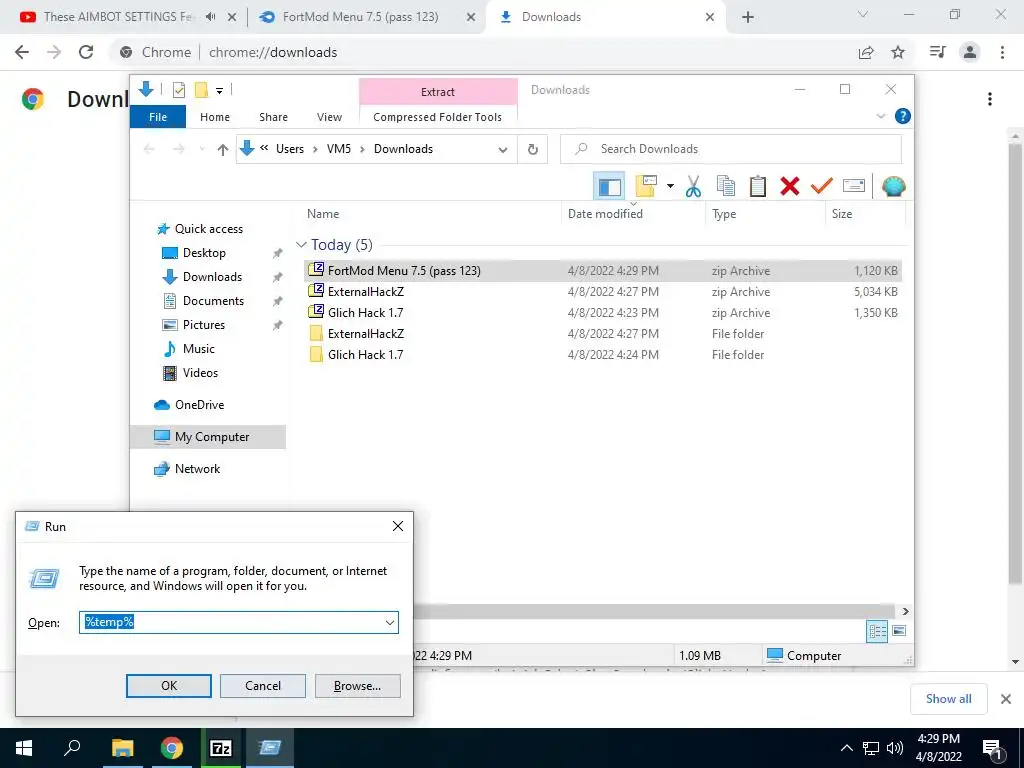
Task: Click Show all in Chrome downloads bar
Action: 948,699
